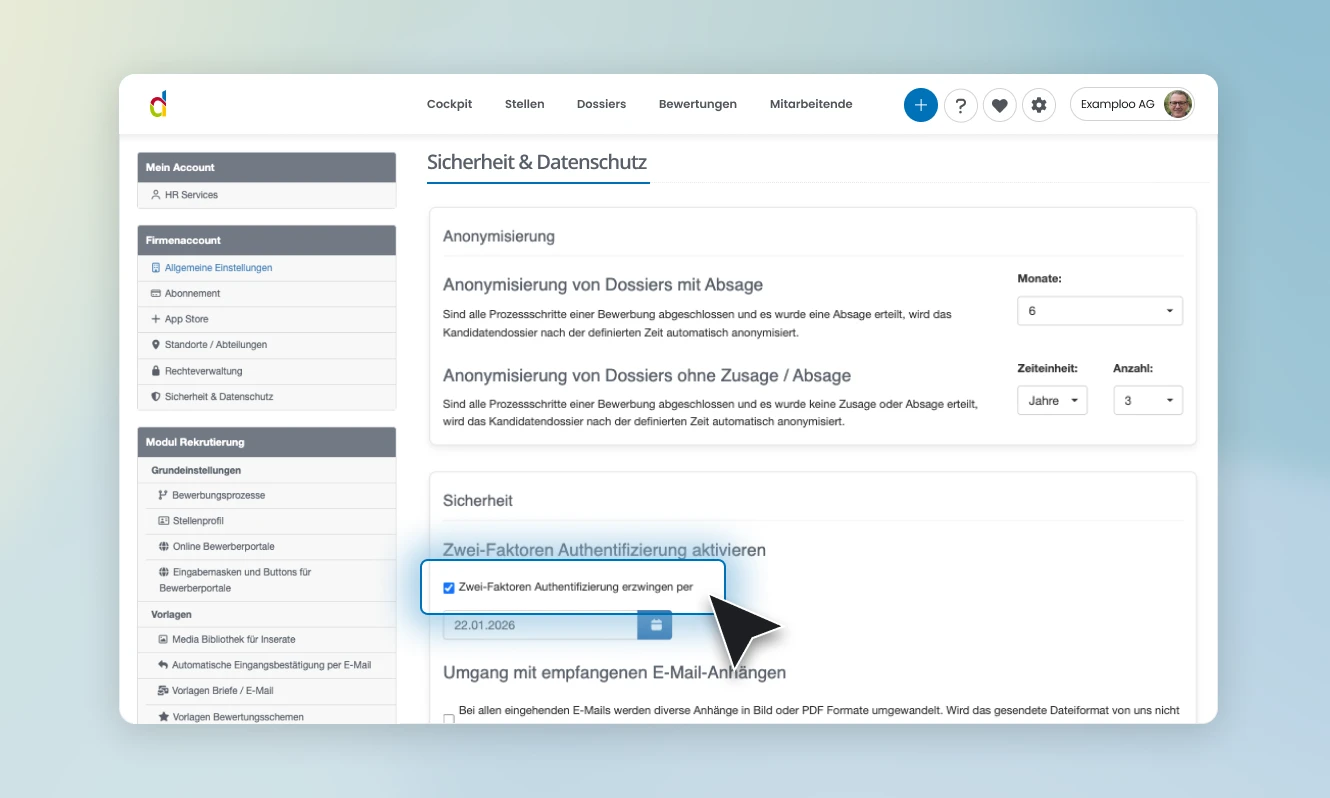Image resolution: width=1330 pixels, height=798 pixels.
Task: Click the image icon beside Media Bibliothek
Action: tap(163, 639)
